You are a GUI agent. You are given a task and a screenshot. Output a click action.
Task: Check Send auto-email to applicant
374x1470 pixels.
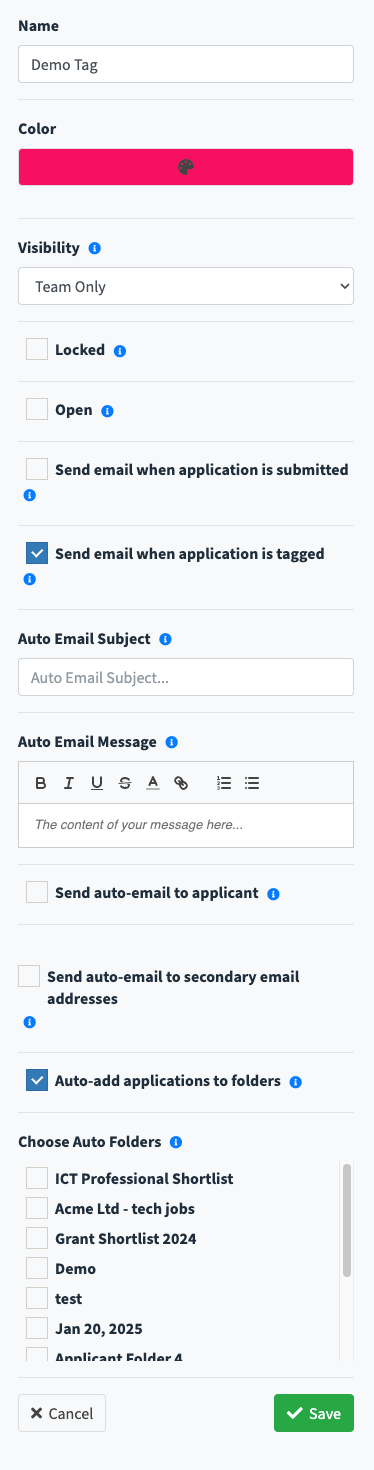37,892
